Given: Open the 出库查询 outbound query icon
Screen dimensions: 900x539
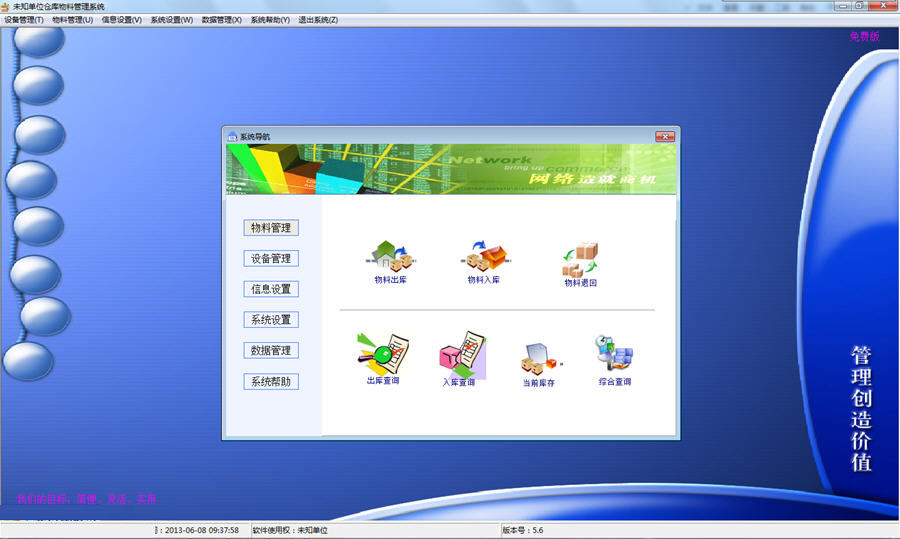Looking at the screenshot, I should click(x=383, y=355).
